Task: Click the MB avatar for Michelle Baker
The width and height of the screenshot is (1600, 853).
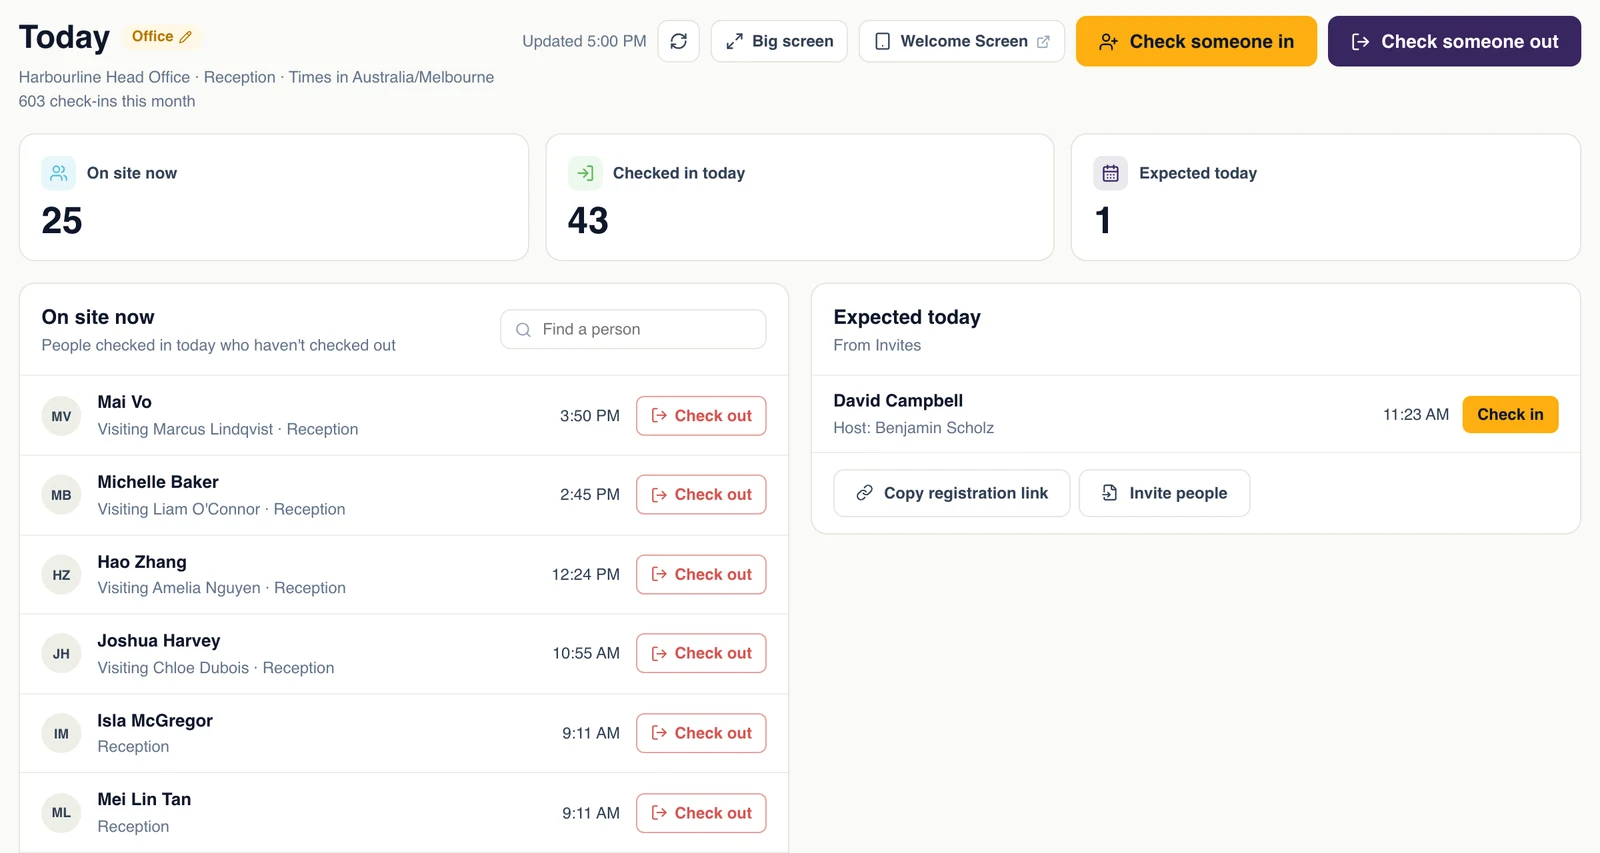Action: [x=61, y=495]
